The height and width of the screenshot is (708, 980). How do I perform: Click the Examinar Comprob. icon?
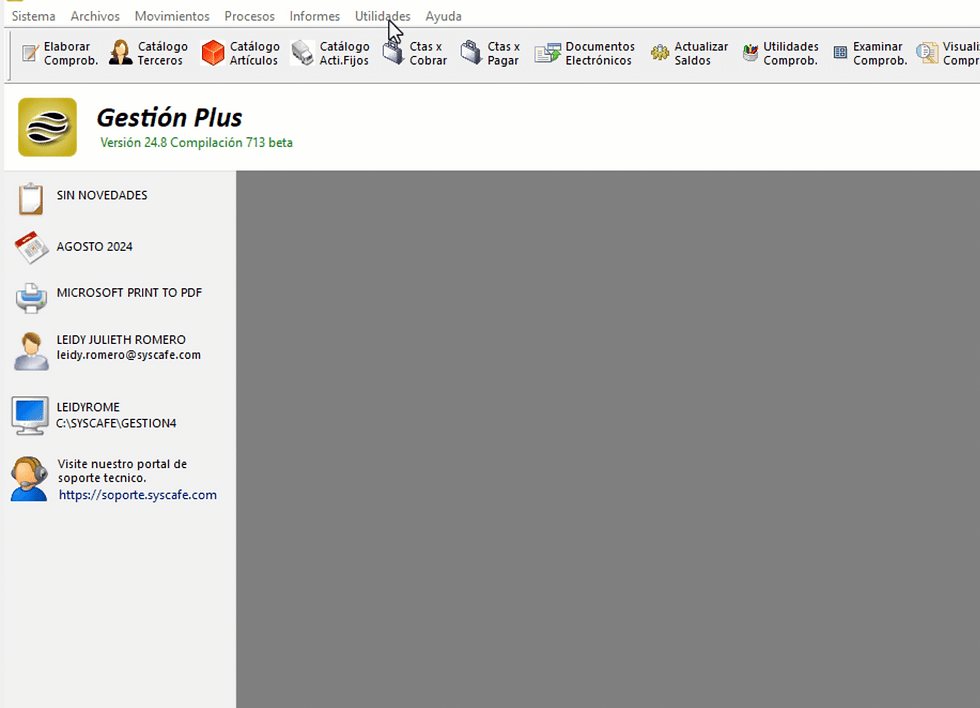pyautogui.click(x=840, y=53)
